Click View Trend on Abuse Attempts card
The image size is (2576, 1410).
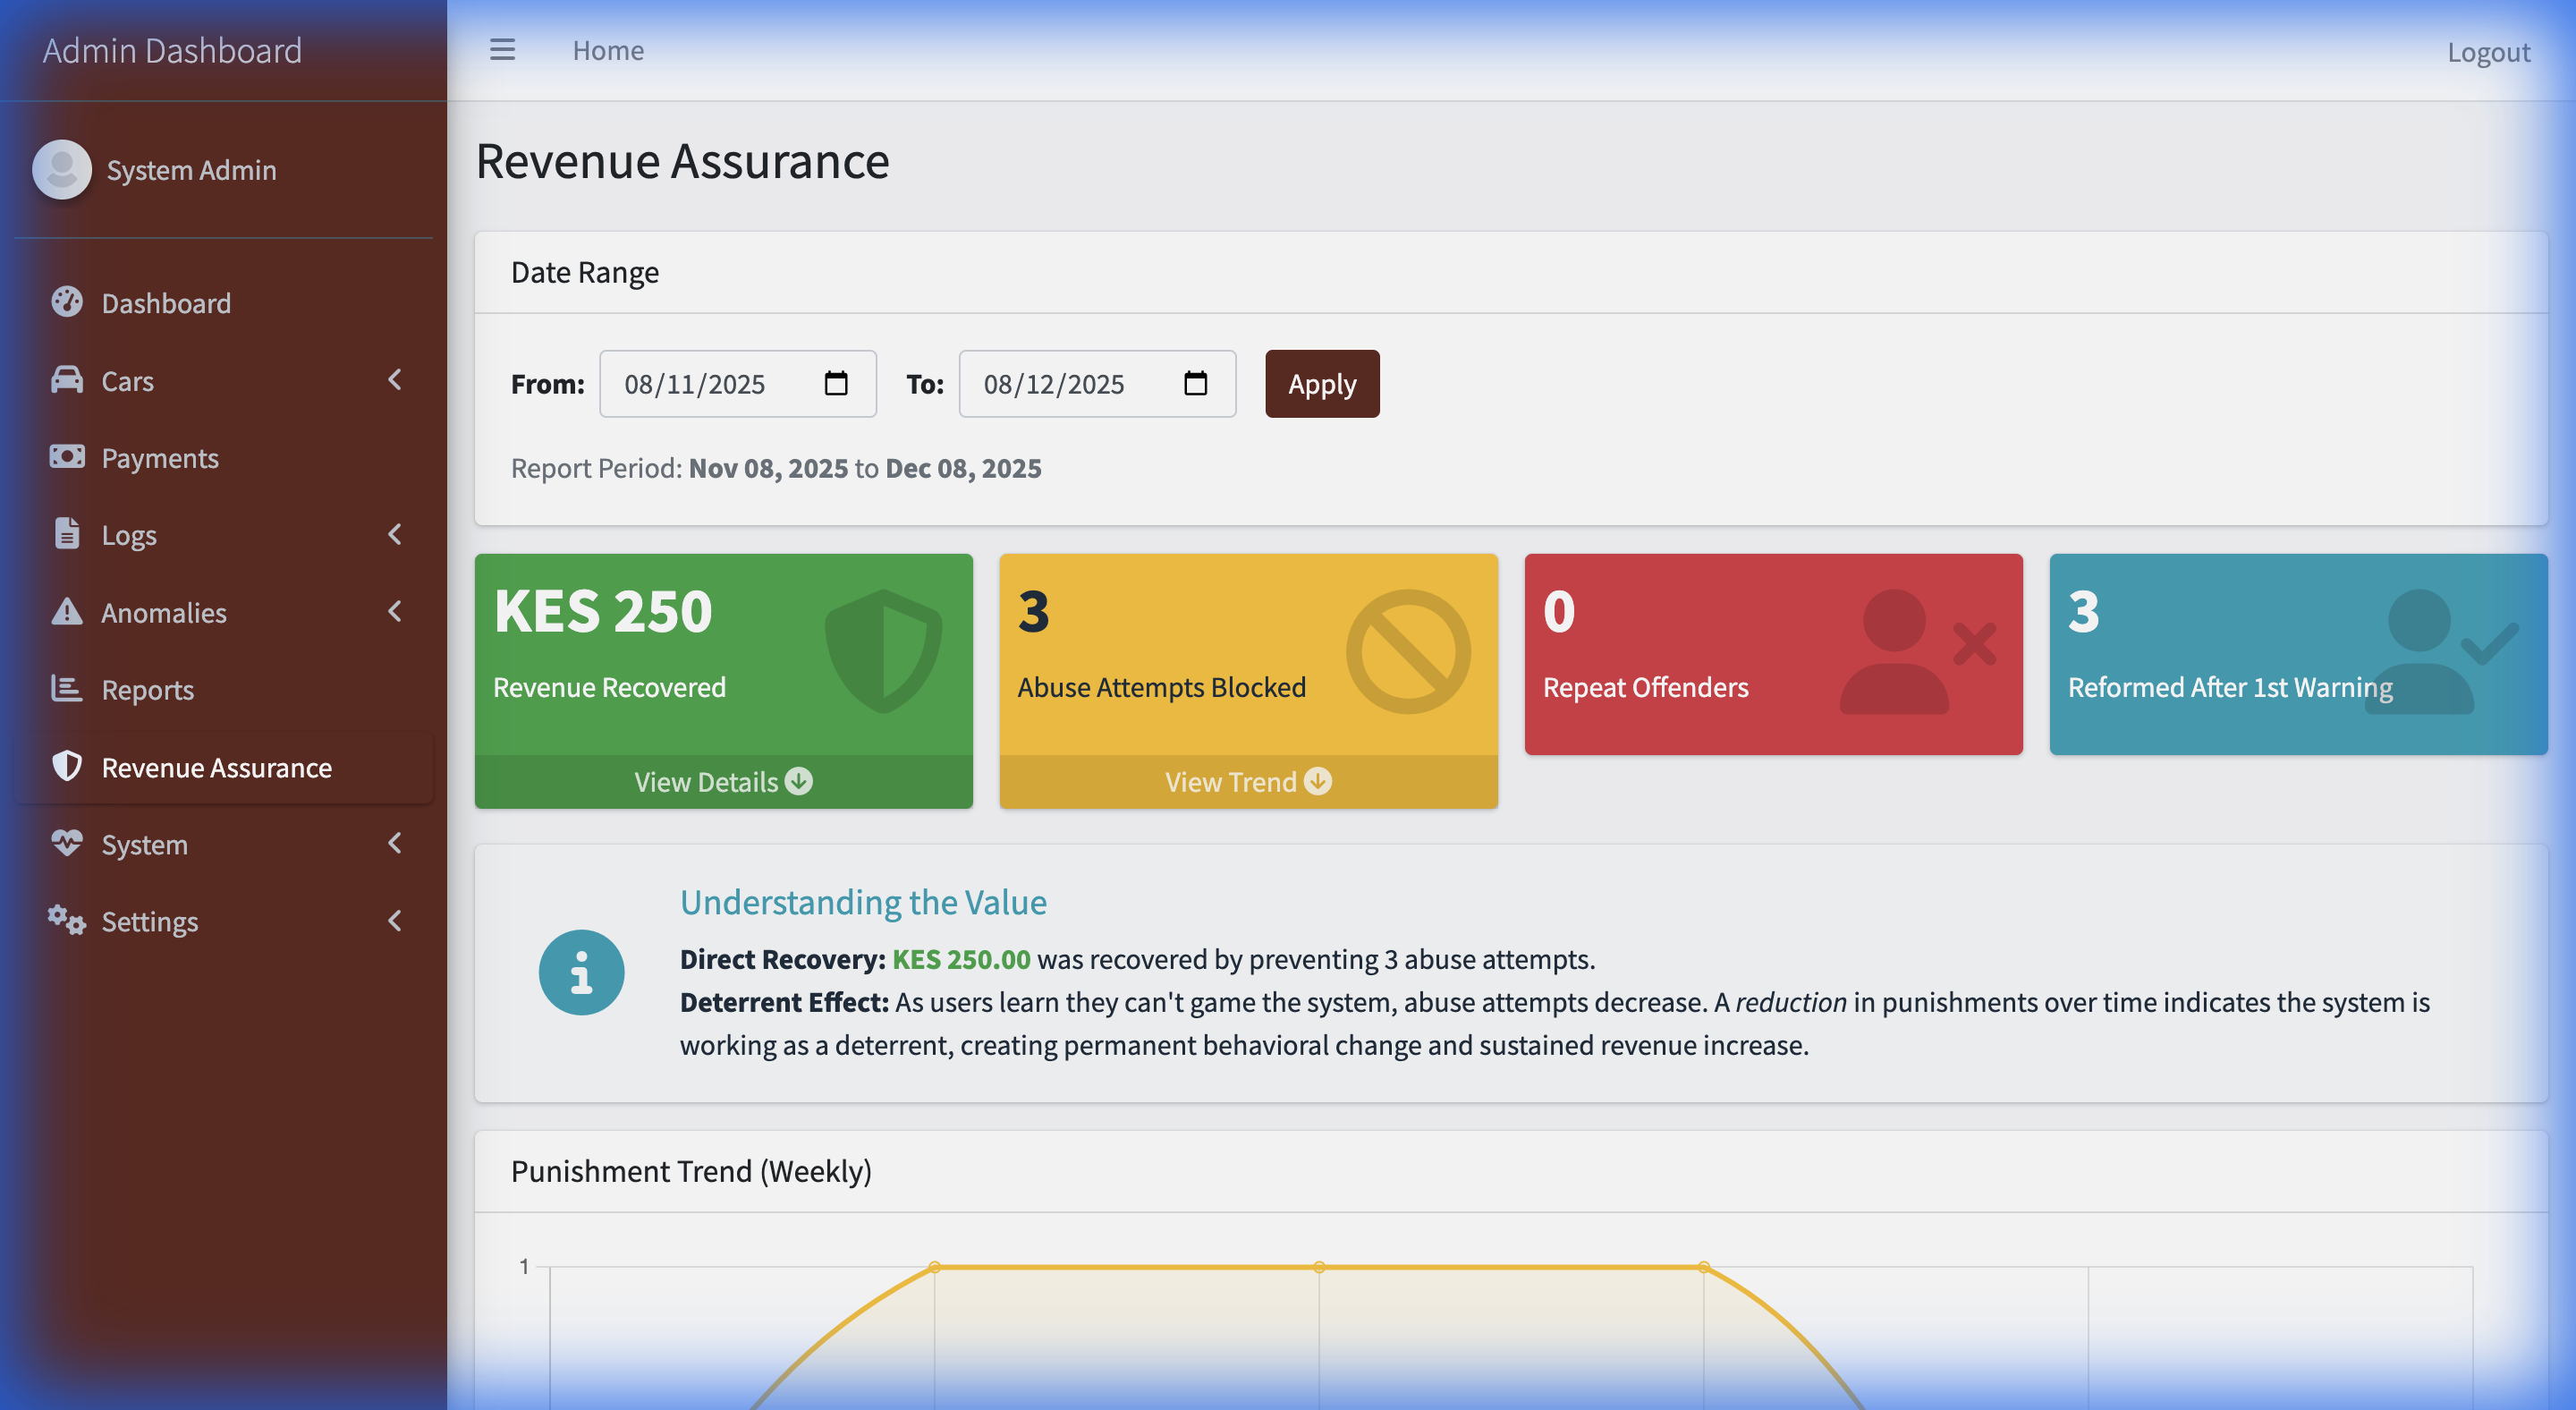click(1248, 781)
